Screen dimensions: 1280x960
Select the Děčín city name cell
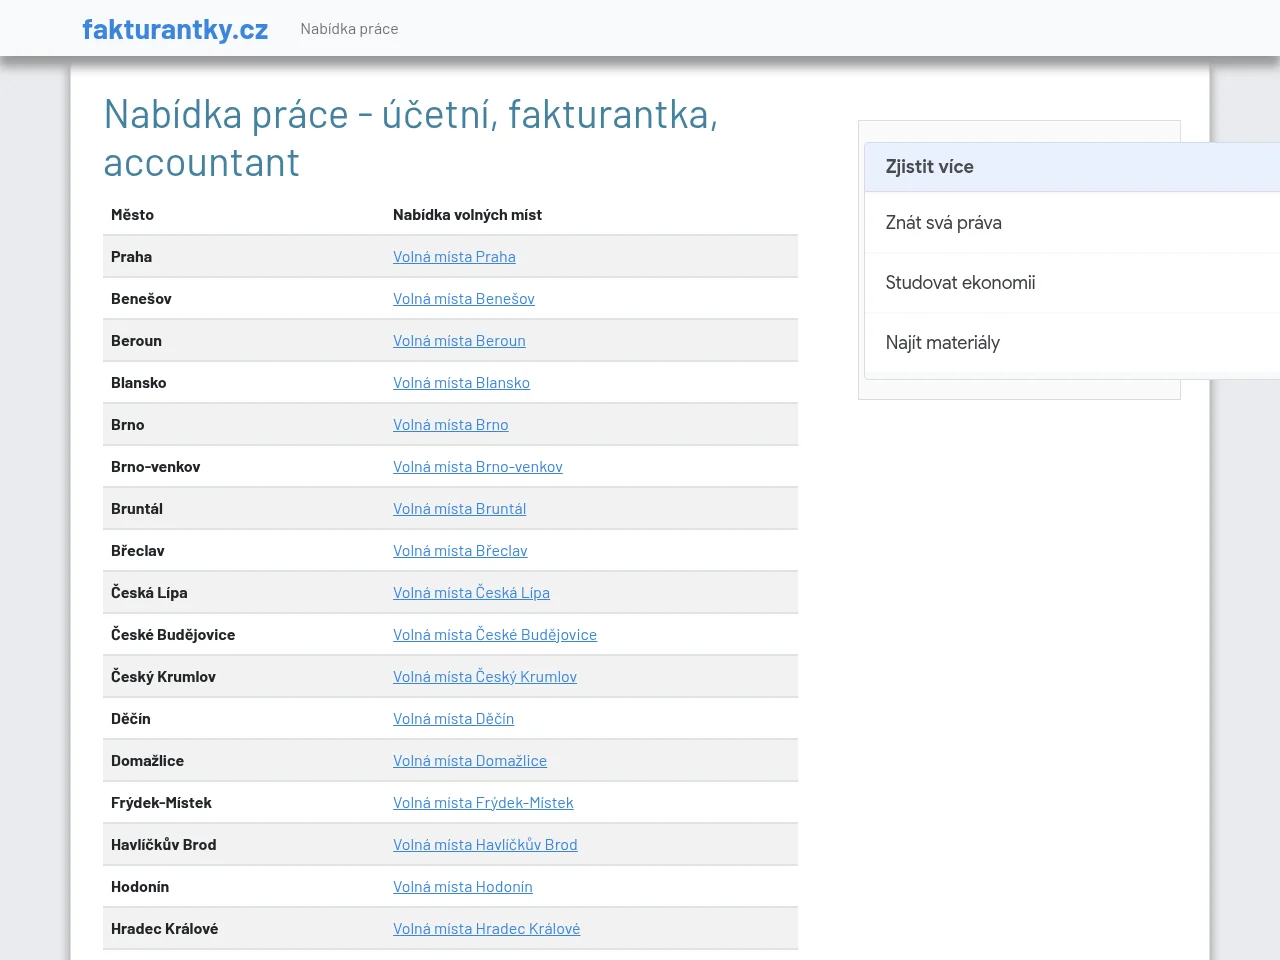coord(244,719)
